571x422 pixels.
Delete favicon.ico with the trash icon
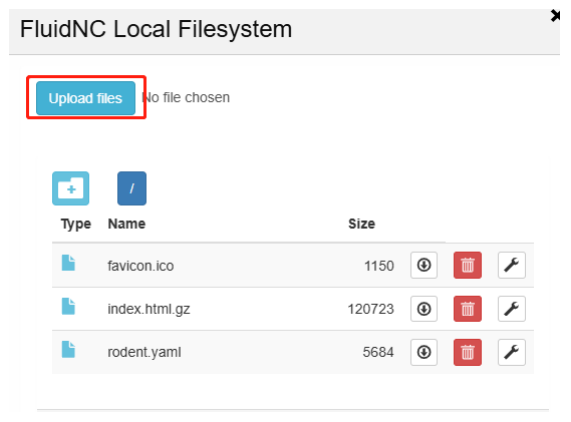(x=468, y=265)
